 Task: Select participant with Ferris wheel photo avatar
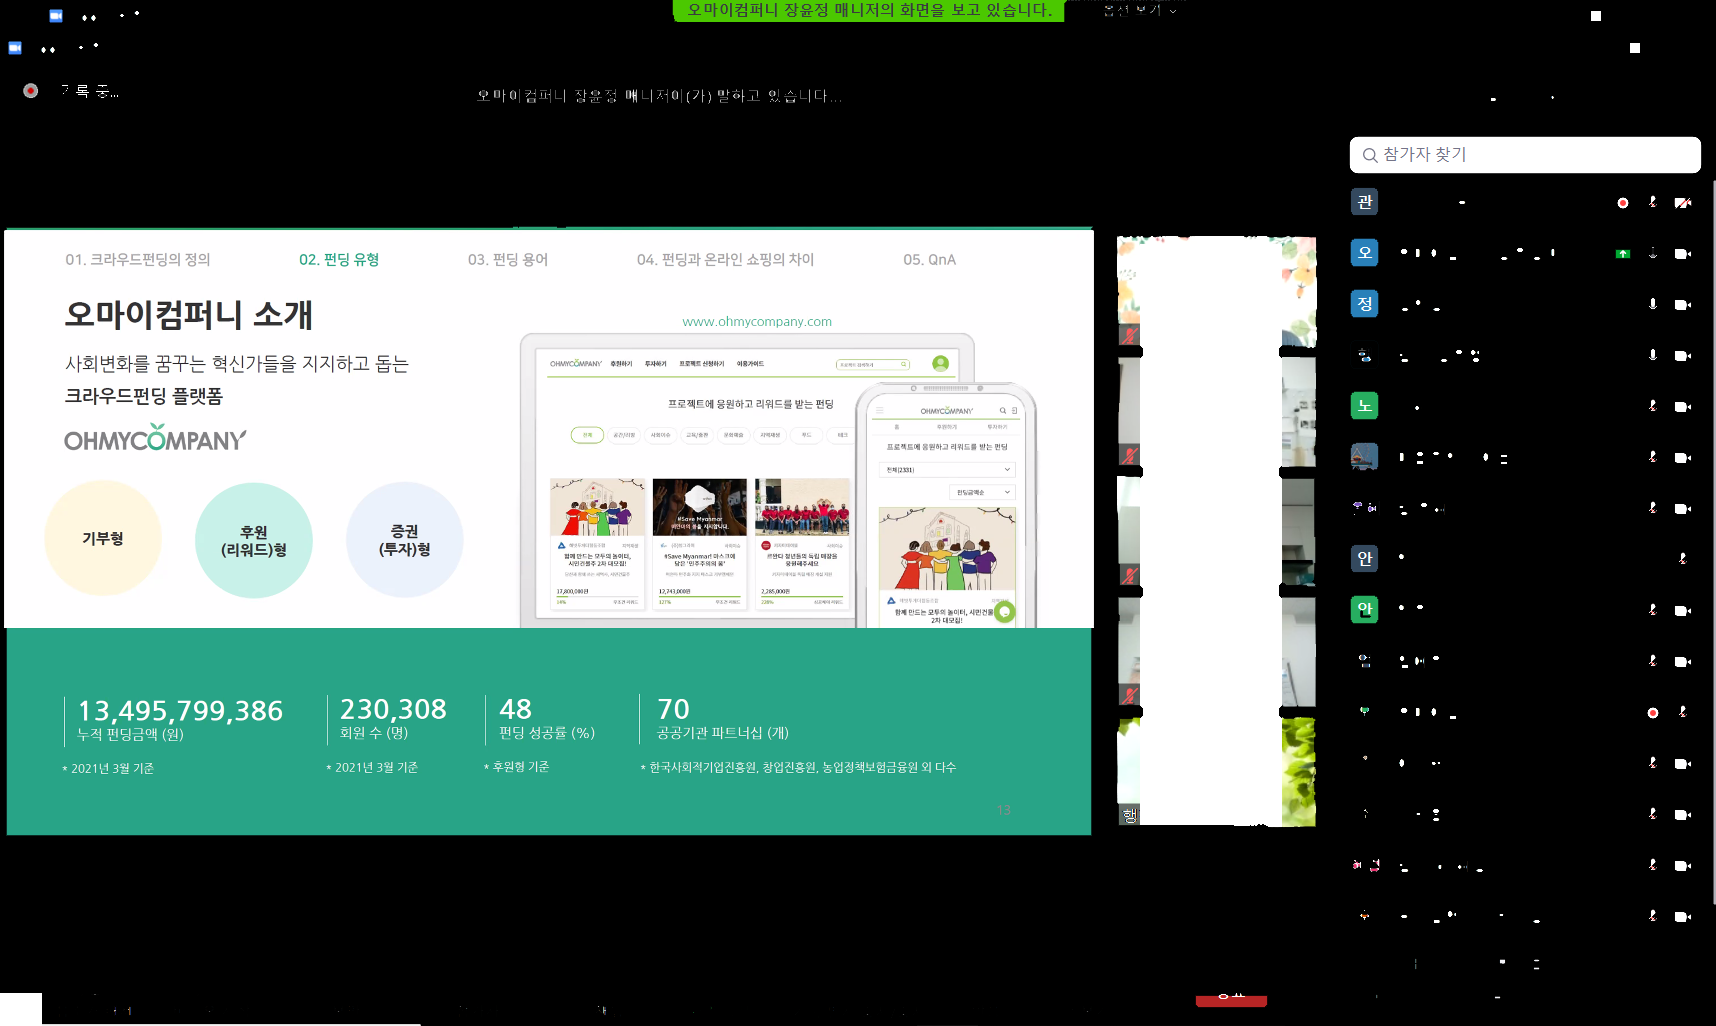click(1365, 456)
